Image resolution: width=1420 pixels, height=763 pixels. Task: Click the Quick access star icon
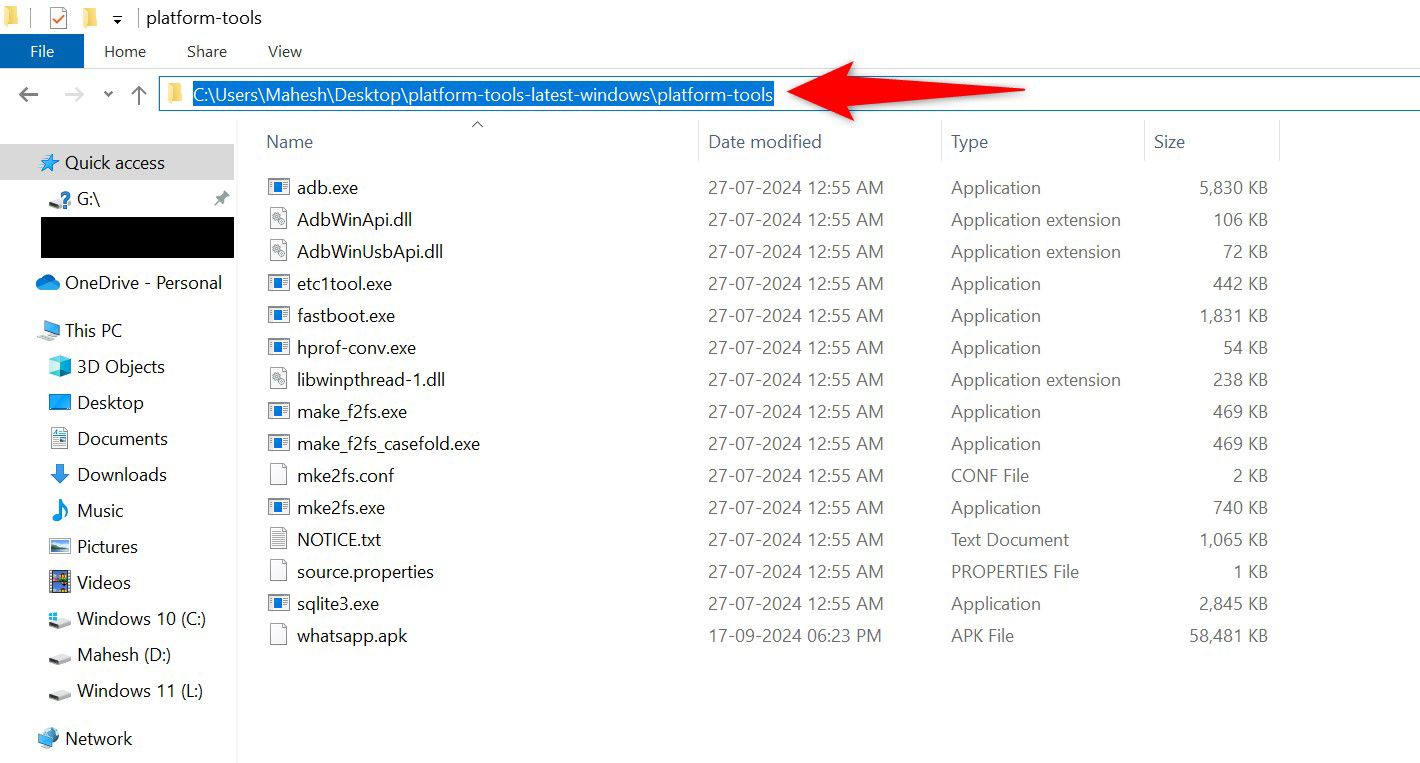[49, 163]
